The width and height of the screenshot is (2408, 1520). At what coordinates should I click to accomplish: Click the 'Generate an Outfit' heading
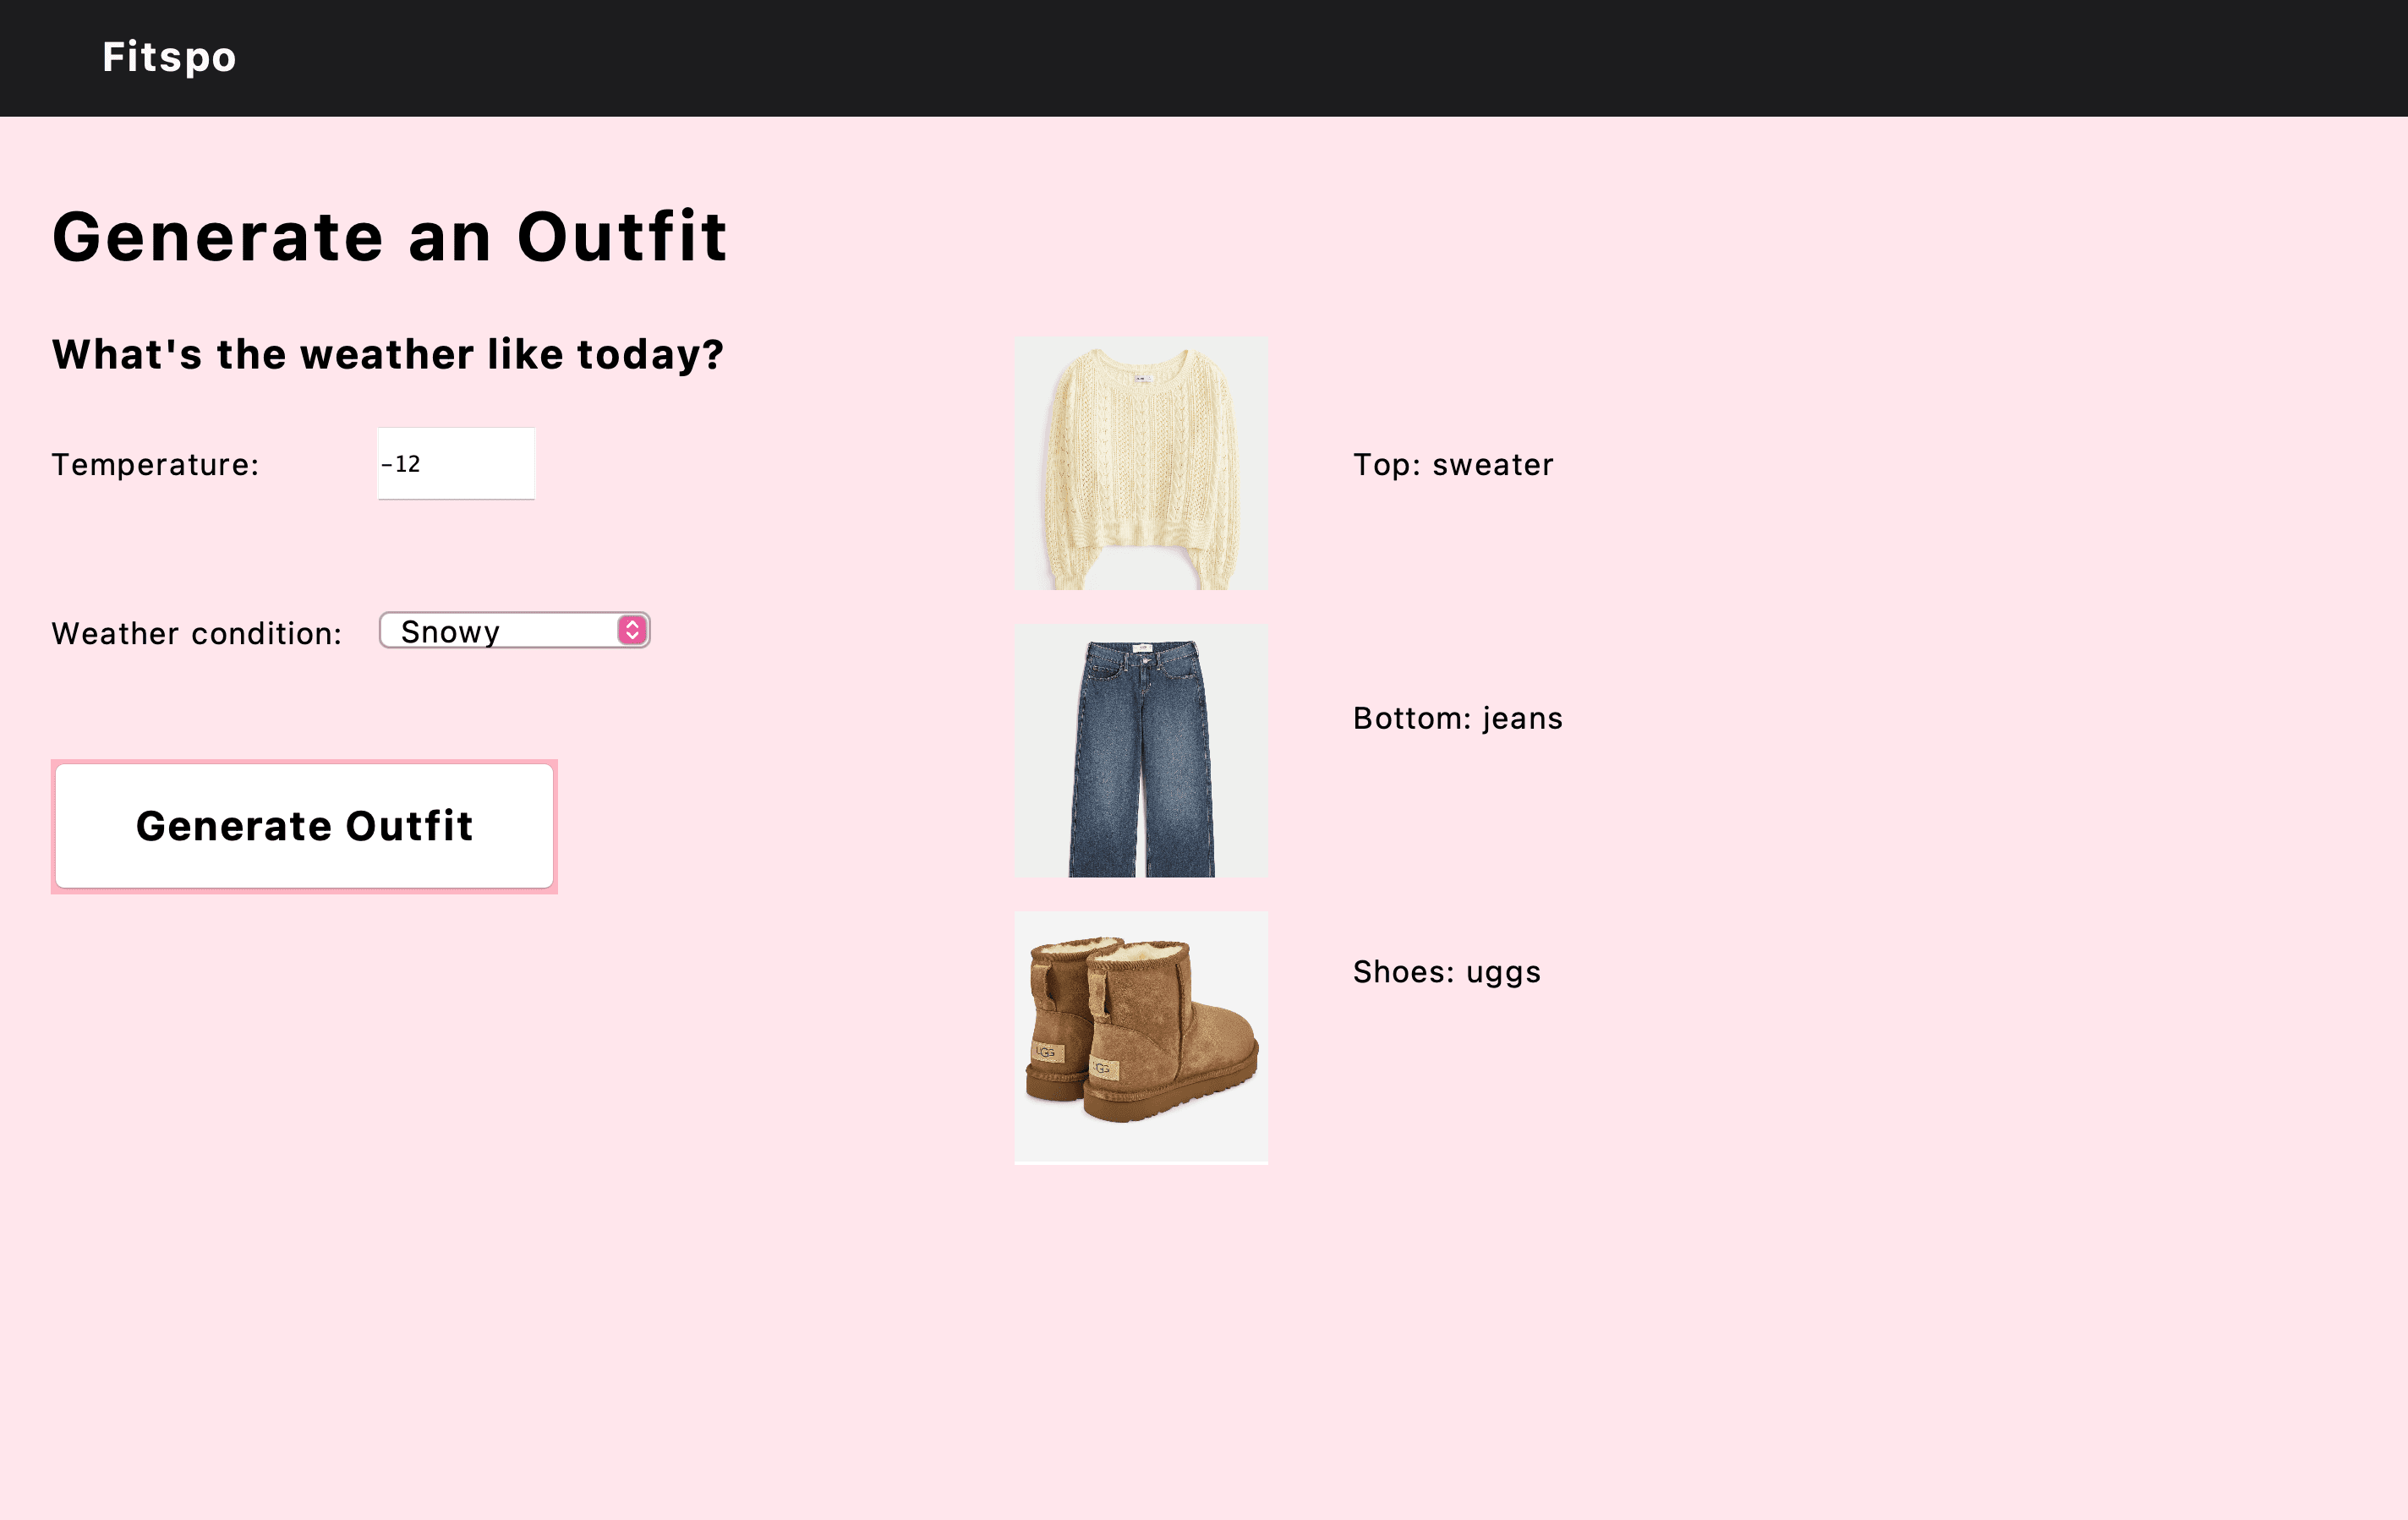pyautogui.click(x=389, y=238)
